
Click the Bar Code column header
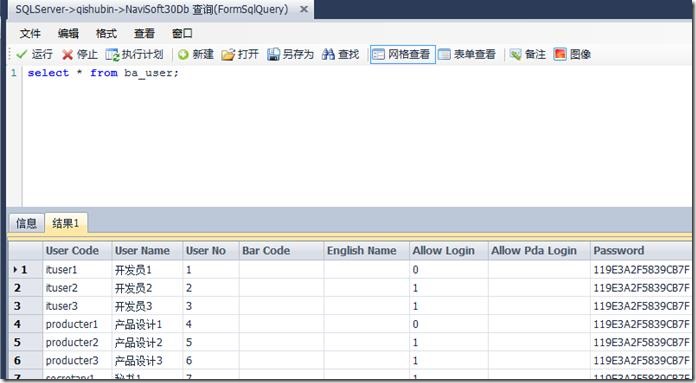tap(281, 251)
